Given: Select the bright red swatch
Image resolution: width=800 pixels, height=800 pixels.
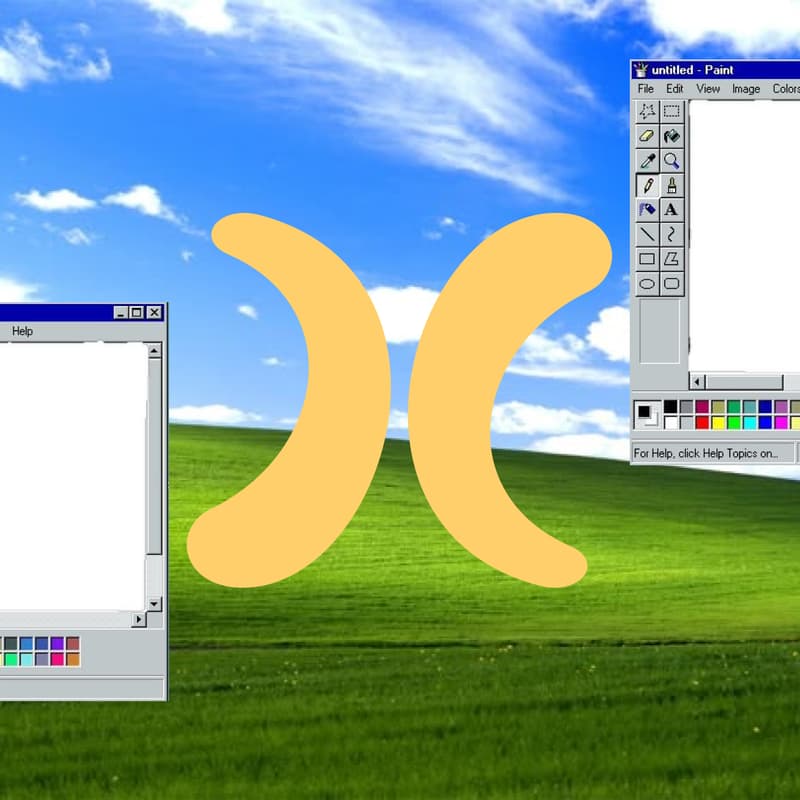Looking at the screenshot, I should (702, 422).
